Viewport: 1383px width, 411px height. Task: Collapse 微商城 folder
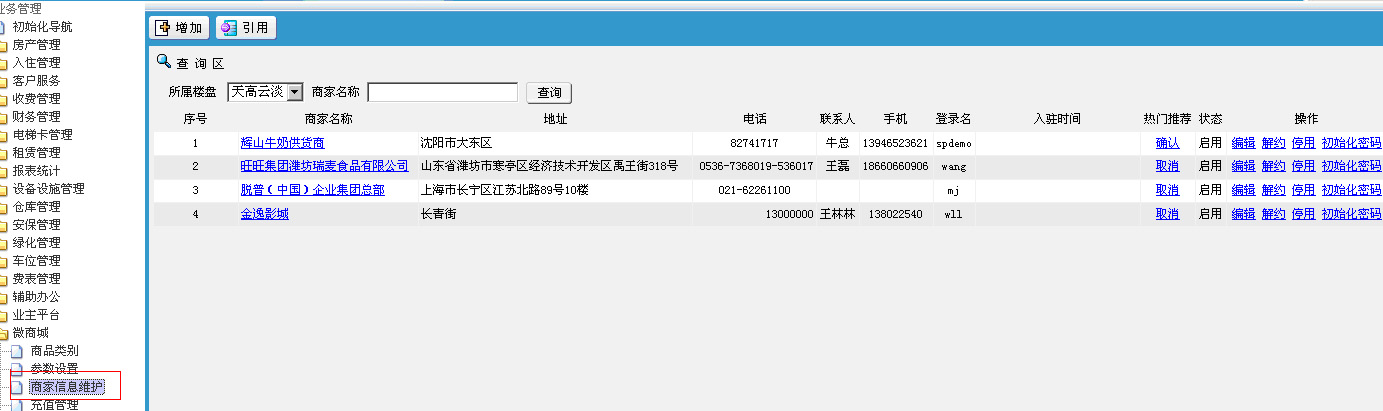[30, 333]
